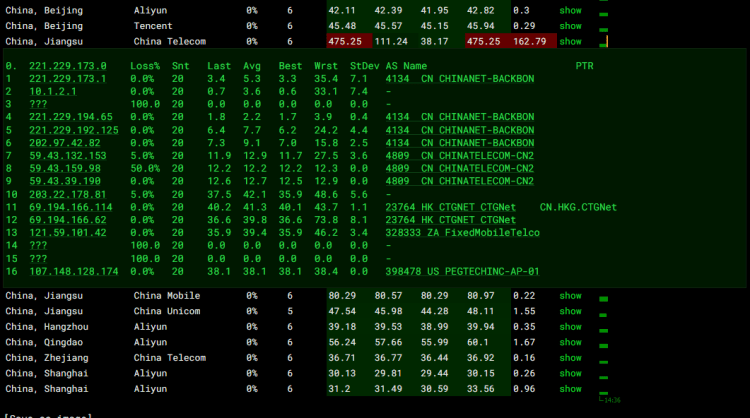Image resolution: width=750 pixels, height=418 pixels.
Task: Click show for Beijing Aliyun row
Action: [x=570, y=11]
